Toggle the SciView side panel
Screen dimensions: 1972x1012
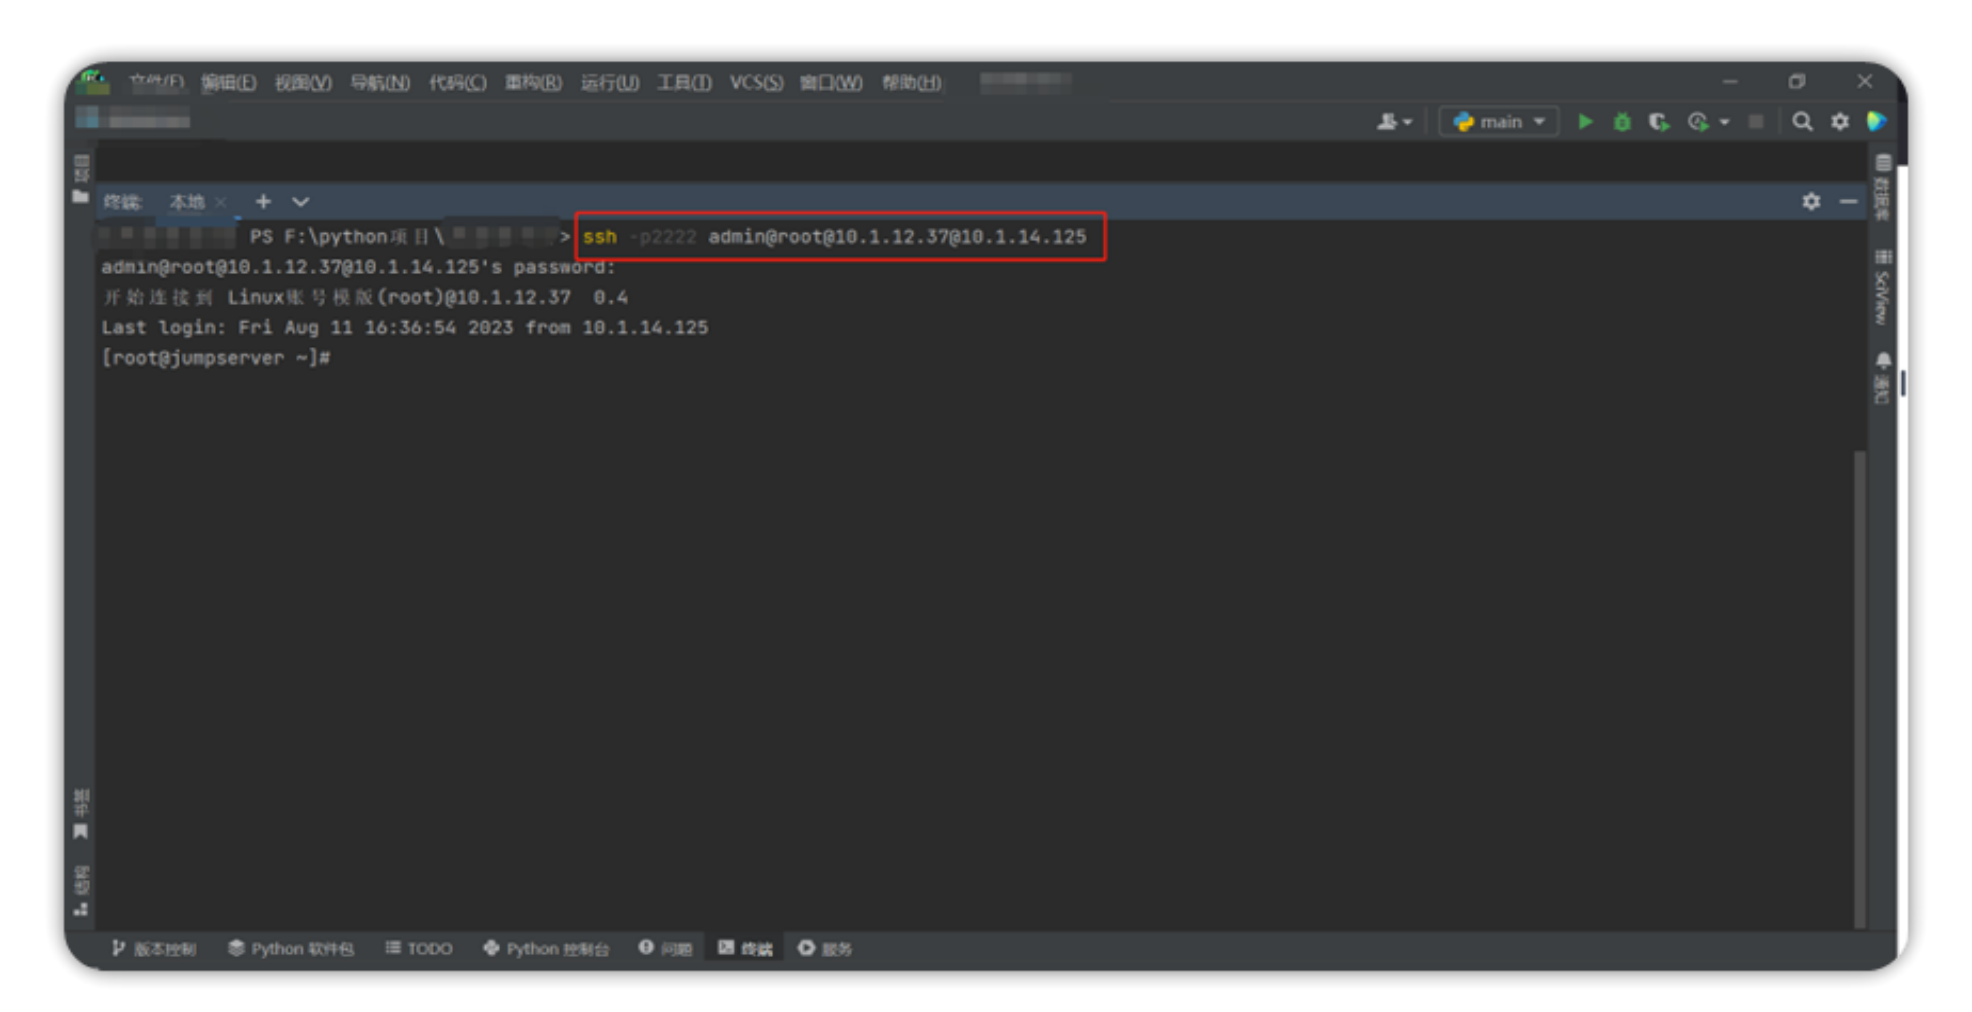tap(1883, 288)
